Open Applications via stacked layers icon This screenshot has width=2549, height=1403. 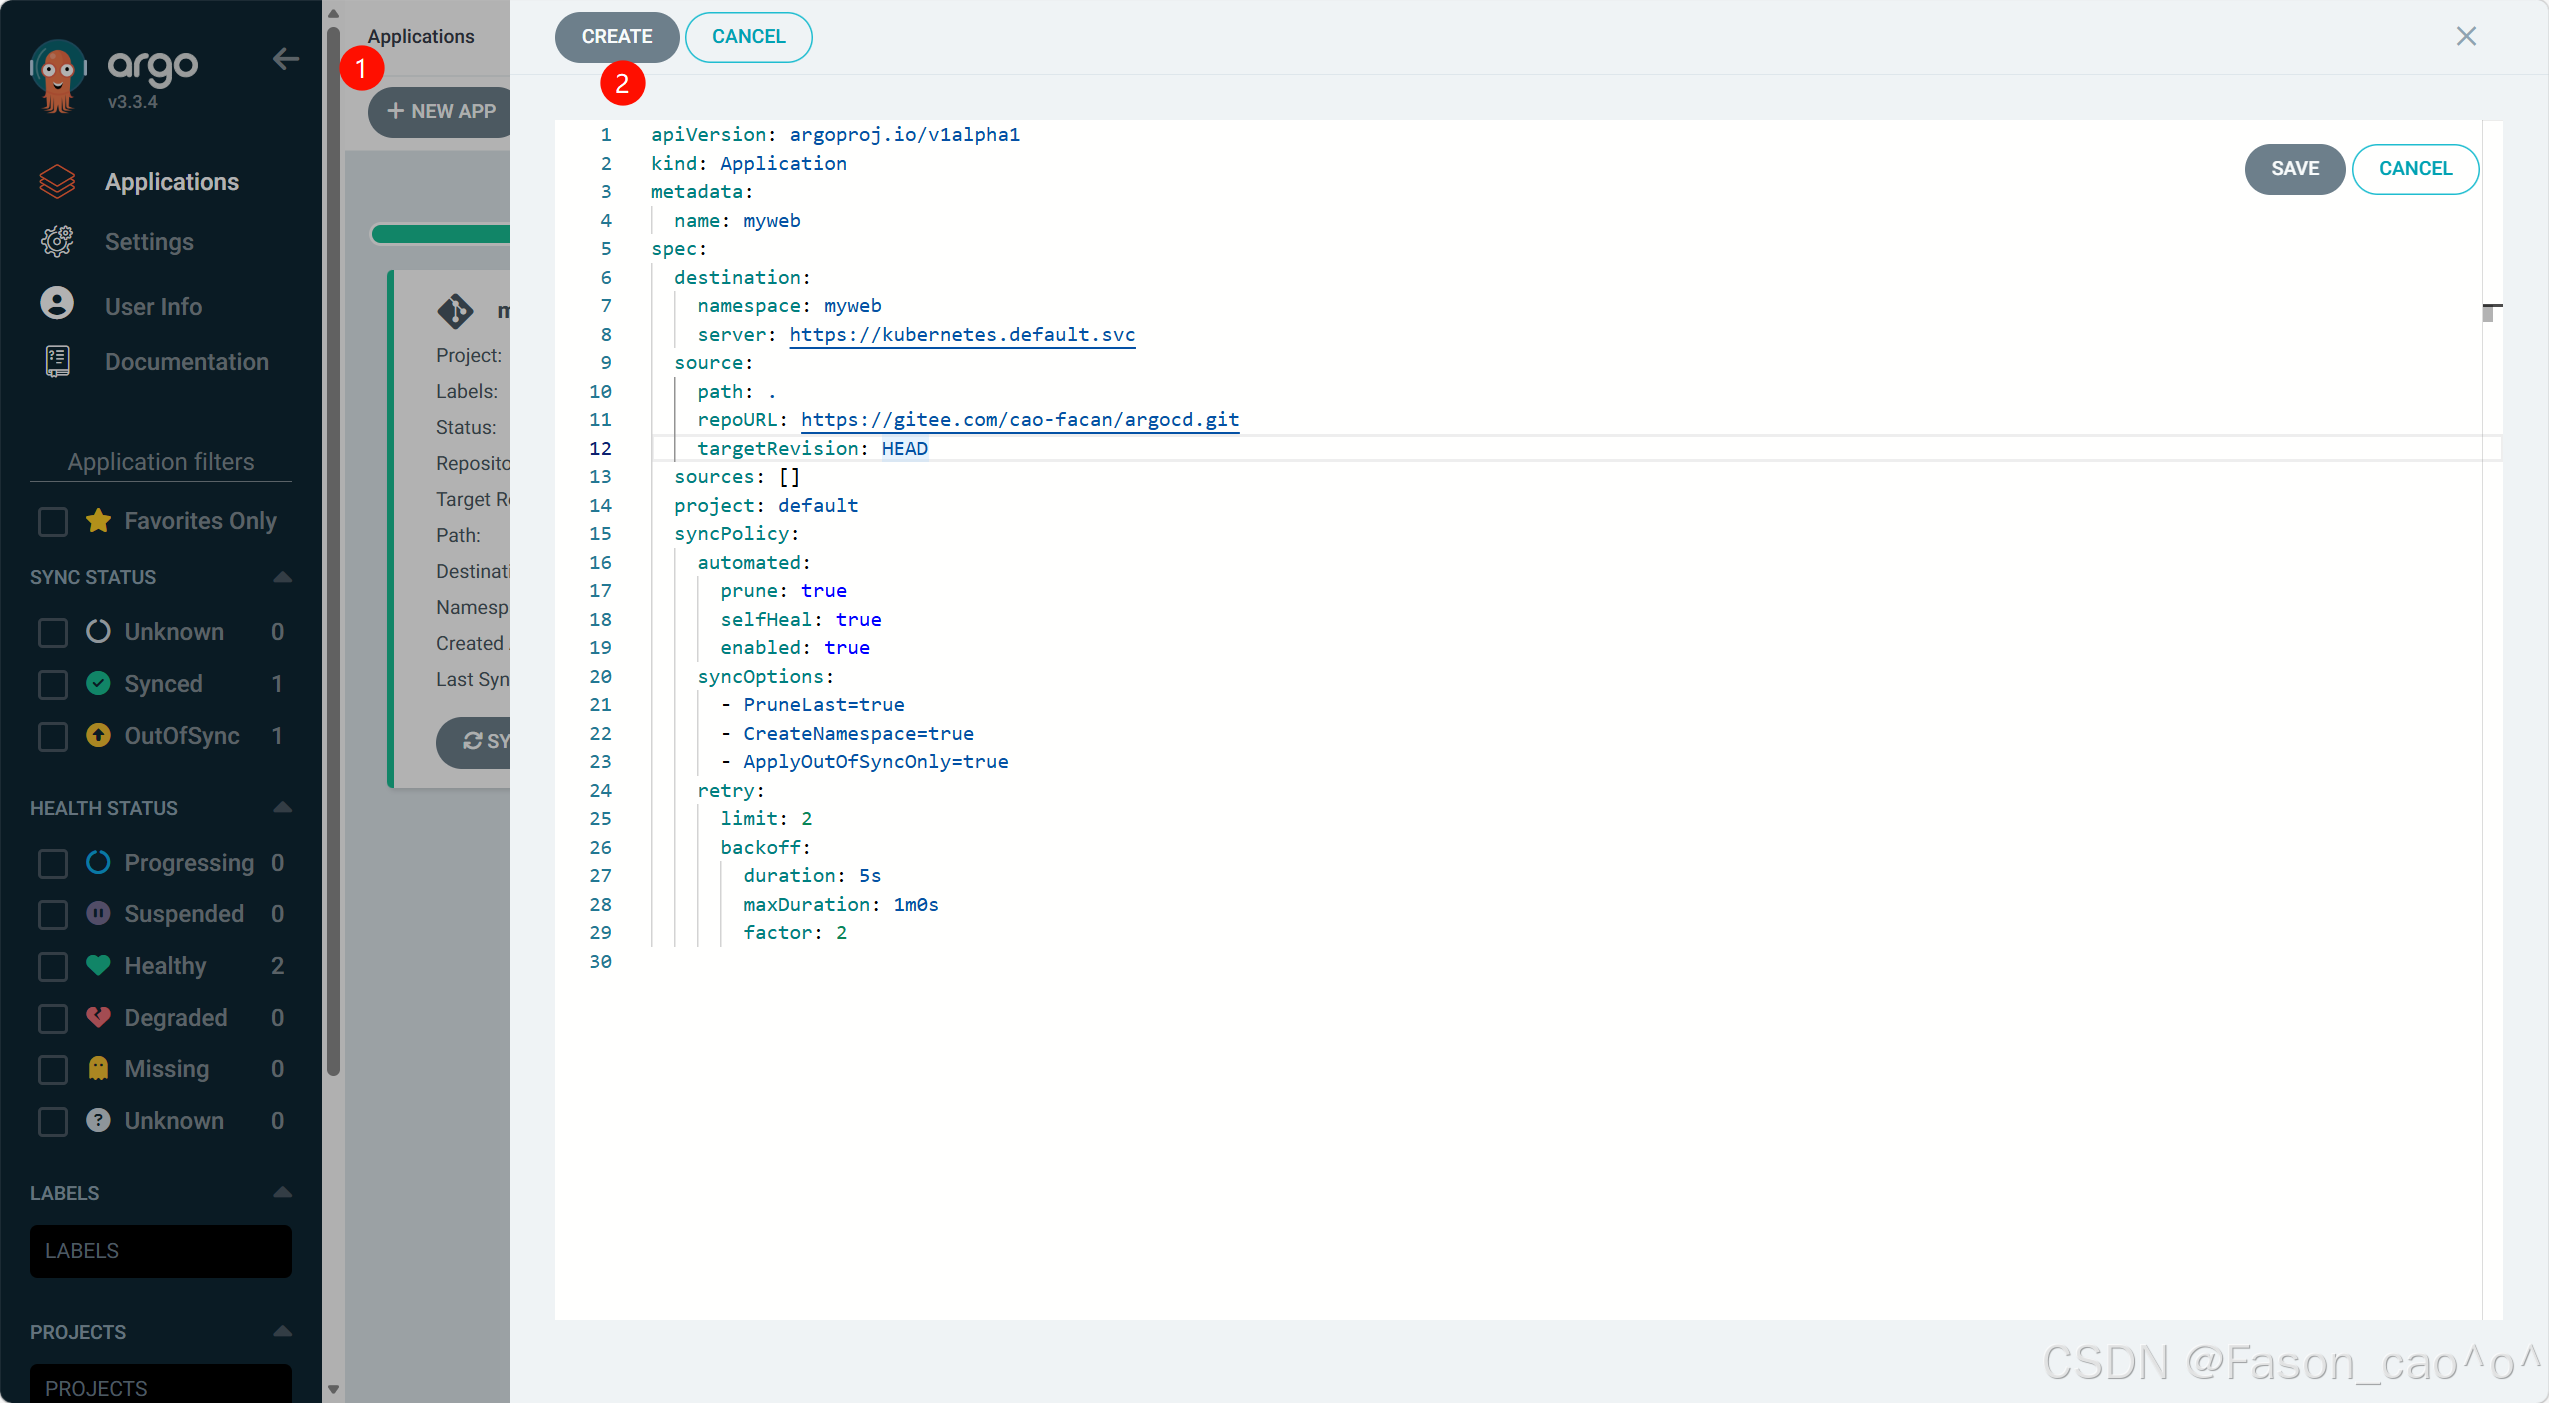pos(57,181)
